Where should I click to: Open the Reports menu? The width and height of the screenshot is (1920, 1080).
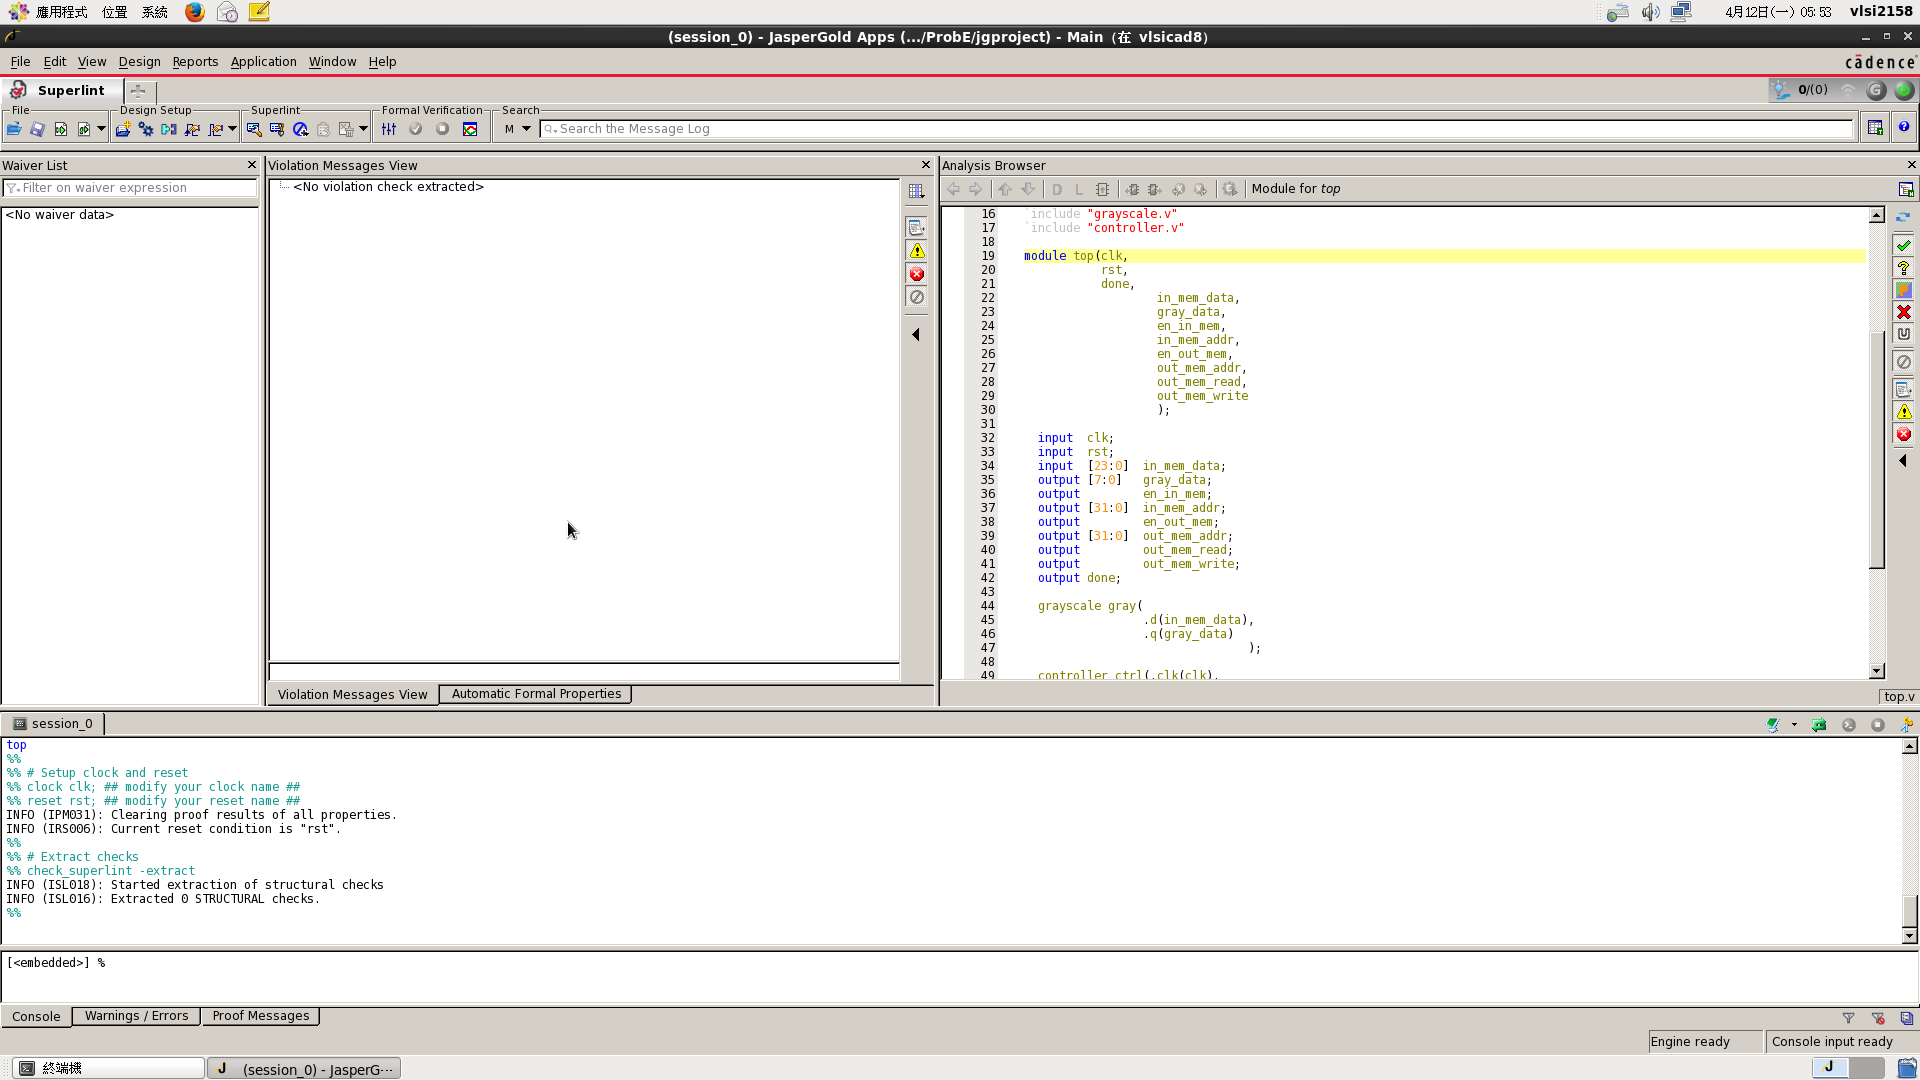[195, 62]
